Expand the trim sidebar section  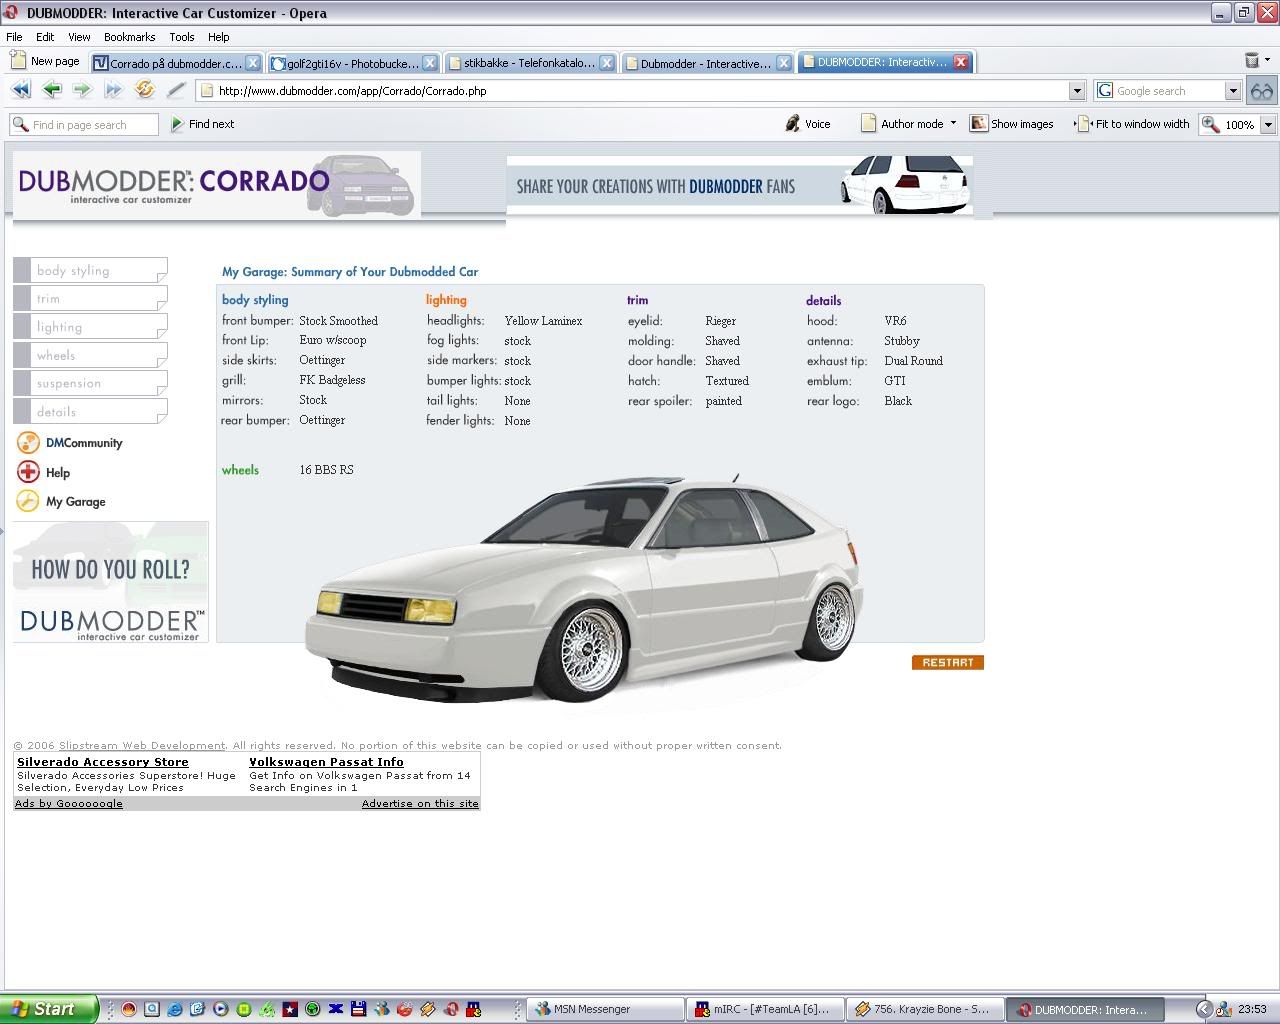point(90,298)
